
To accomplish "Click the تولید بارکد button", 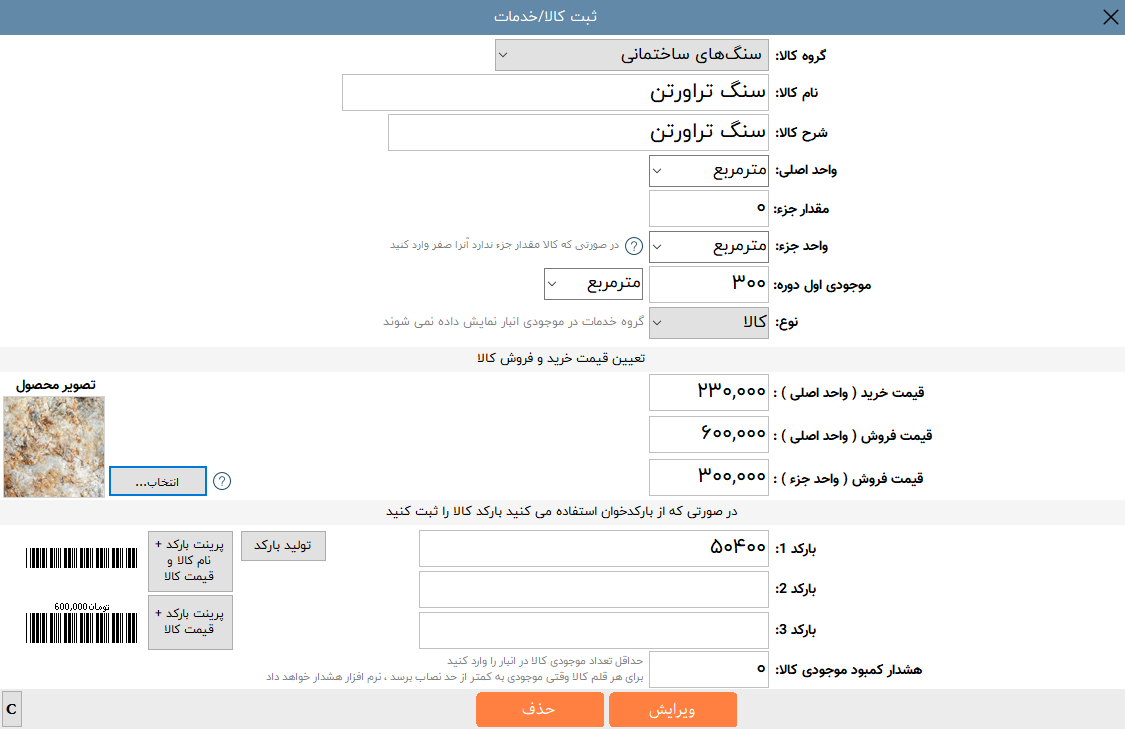I will point(283,546).
